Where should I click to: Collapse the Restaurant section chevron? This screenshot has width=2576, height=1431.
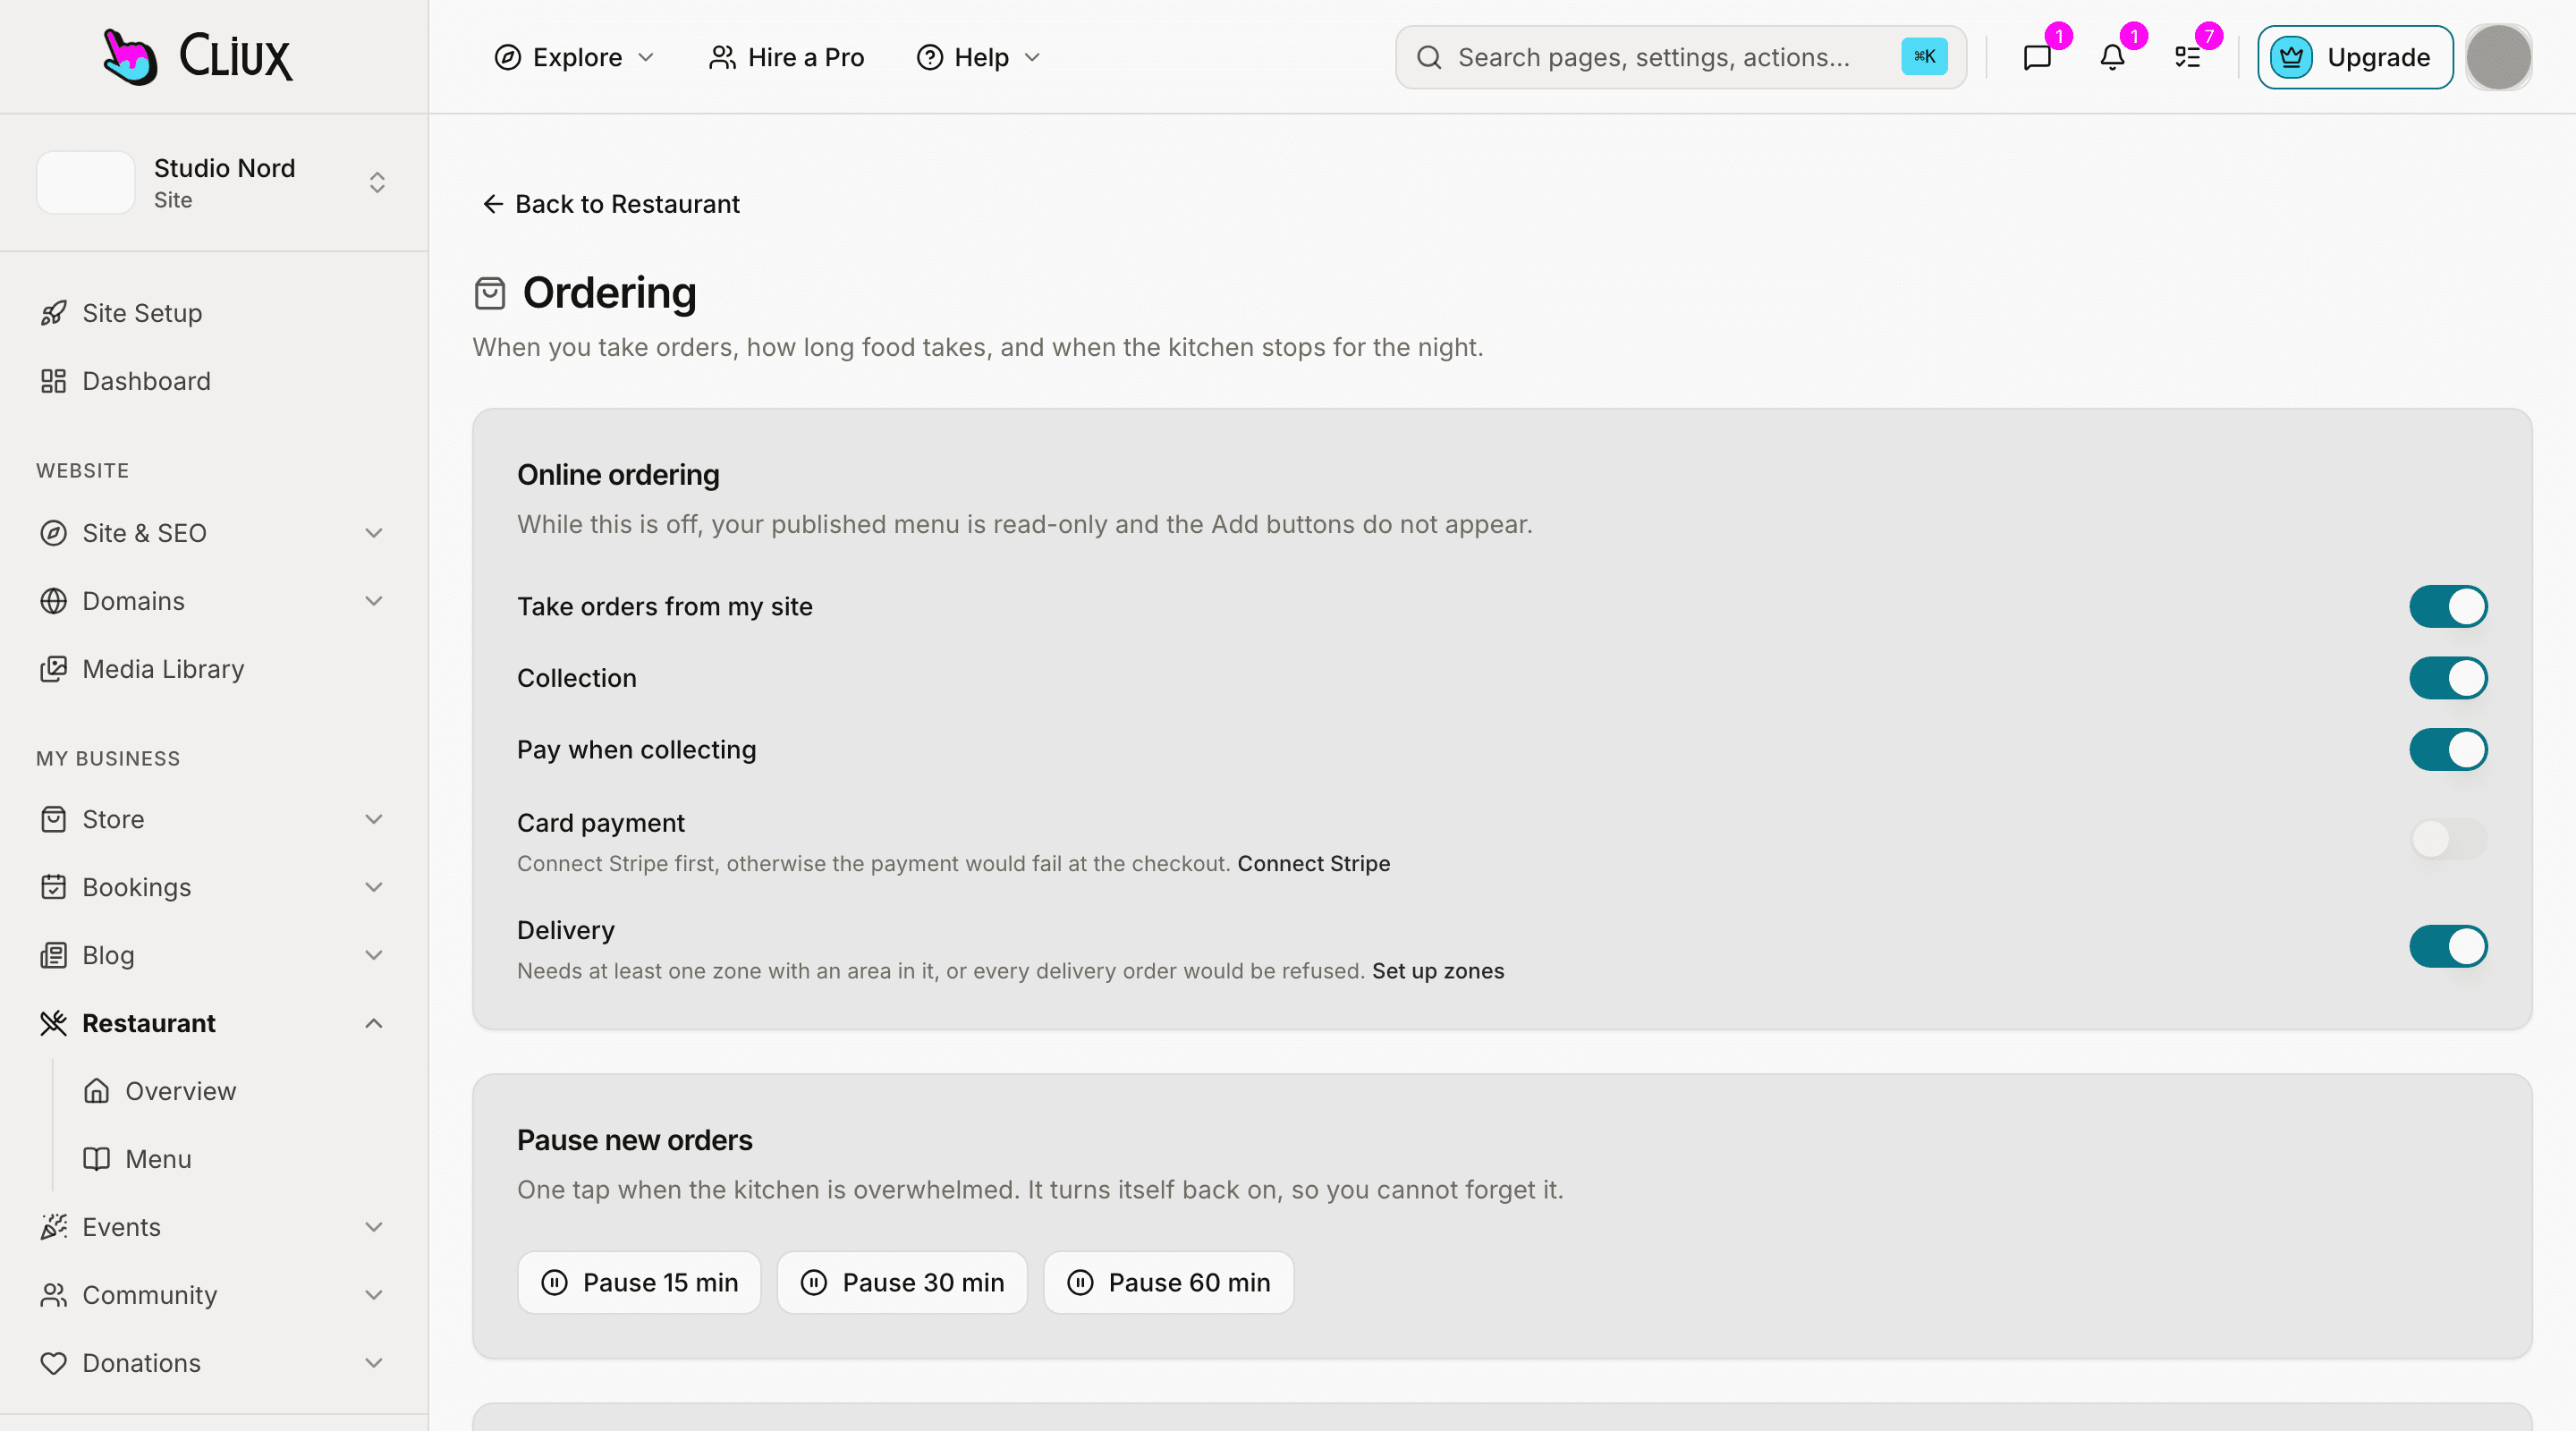point(373,1023)
